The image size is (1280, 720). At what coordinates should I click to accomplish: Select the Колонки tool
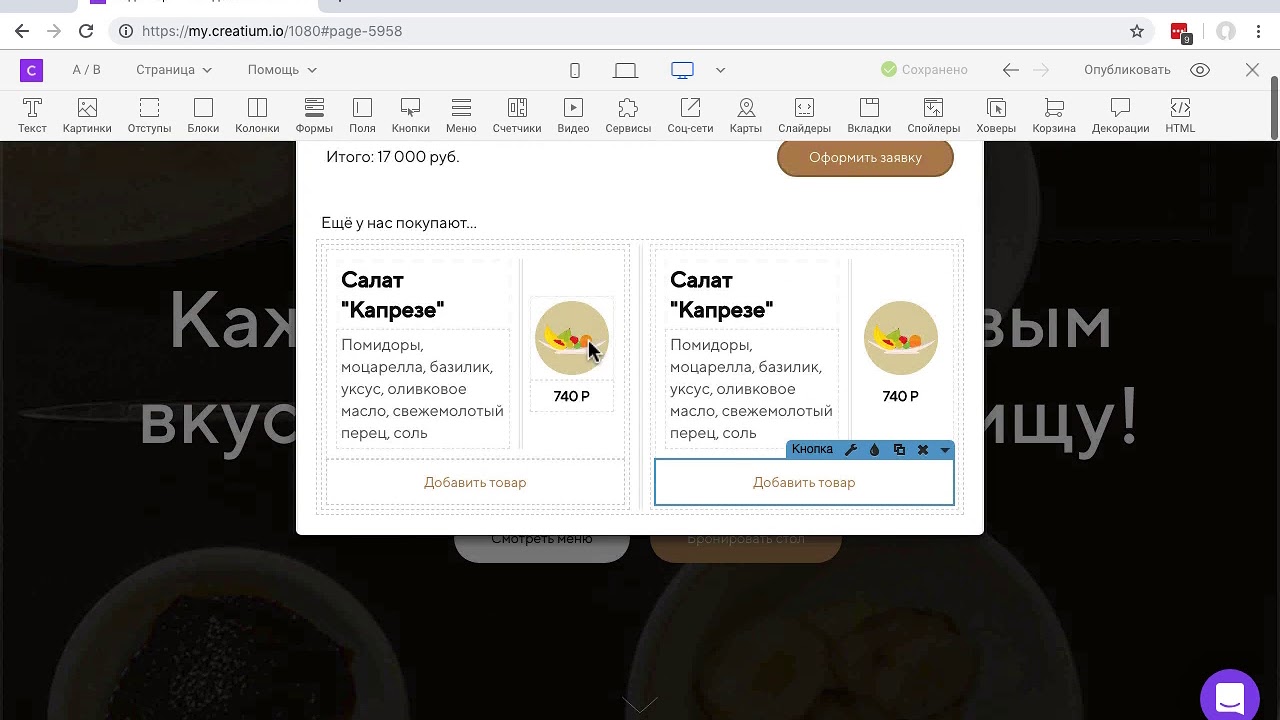click(x=257, y=115)
